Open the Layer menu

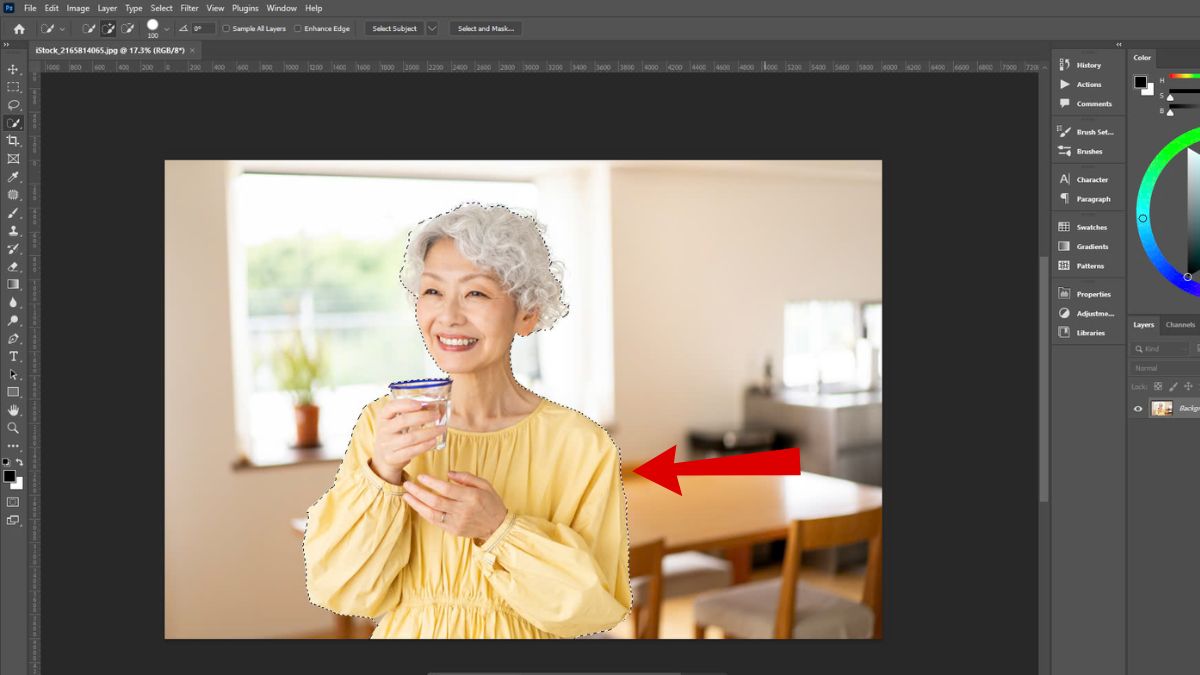(107, 8)
